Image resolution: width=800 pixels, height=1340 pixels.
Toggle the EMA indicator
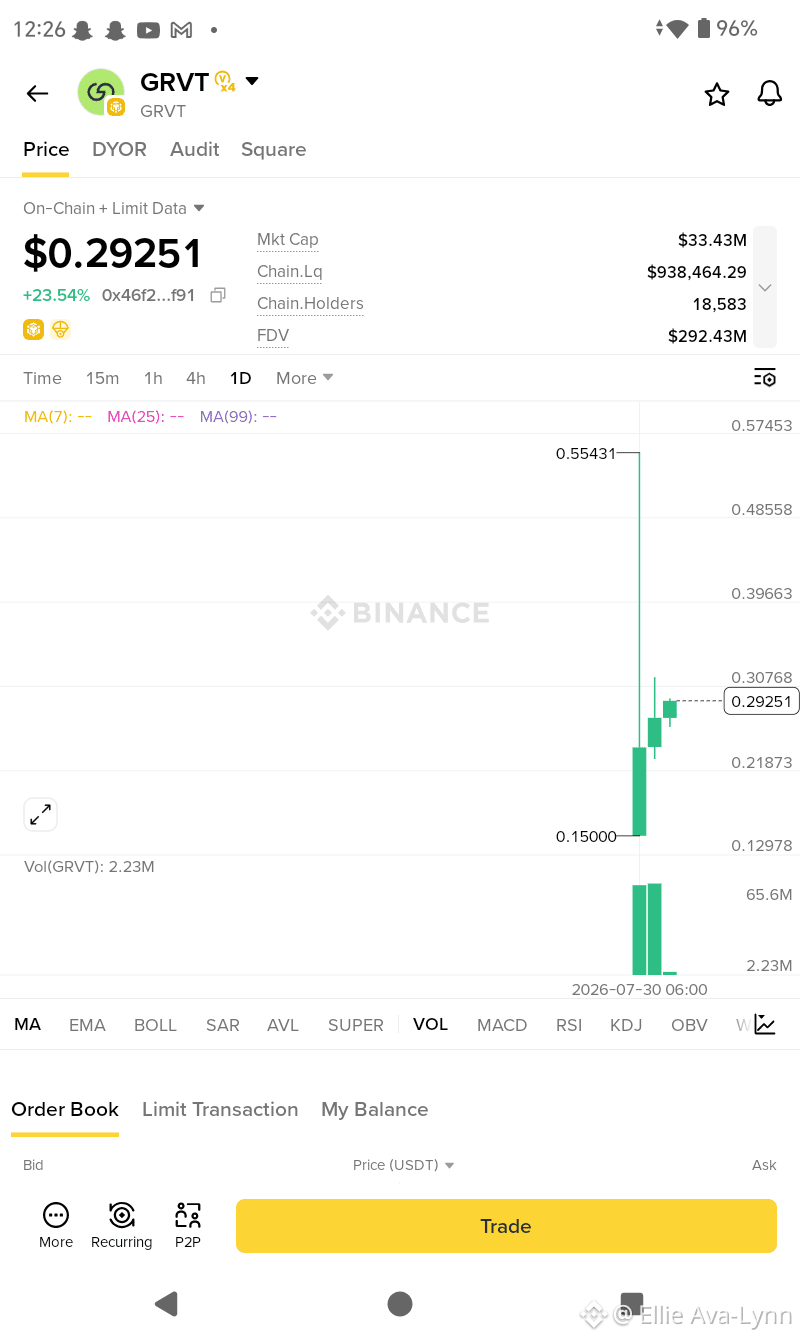coord(87,1025)
